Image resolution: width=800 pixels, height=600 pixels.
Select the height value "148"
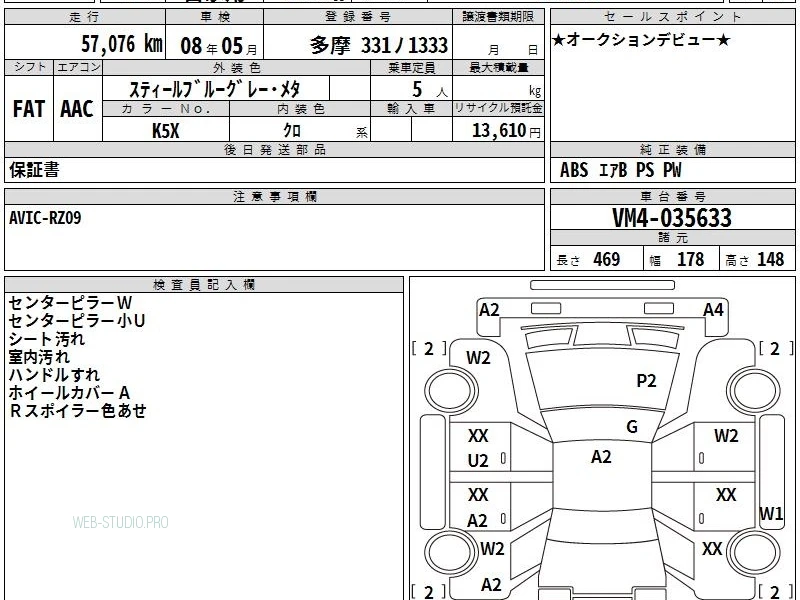[770, 259]
